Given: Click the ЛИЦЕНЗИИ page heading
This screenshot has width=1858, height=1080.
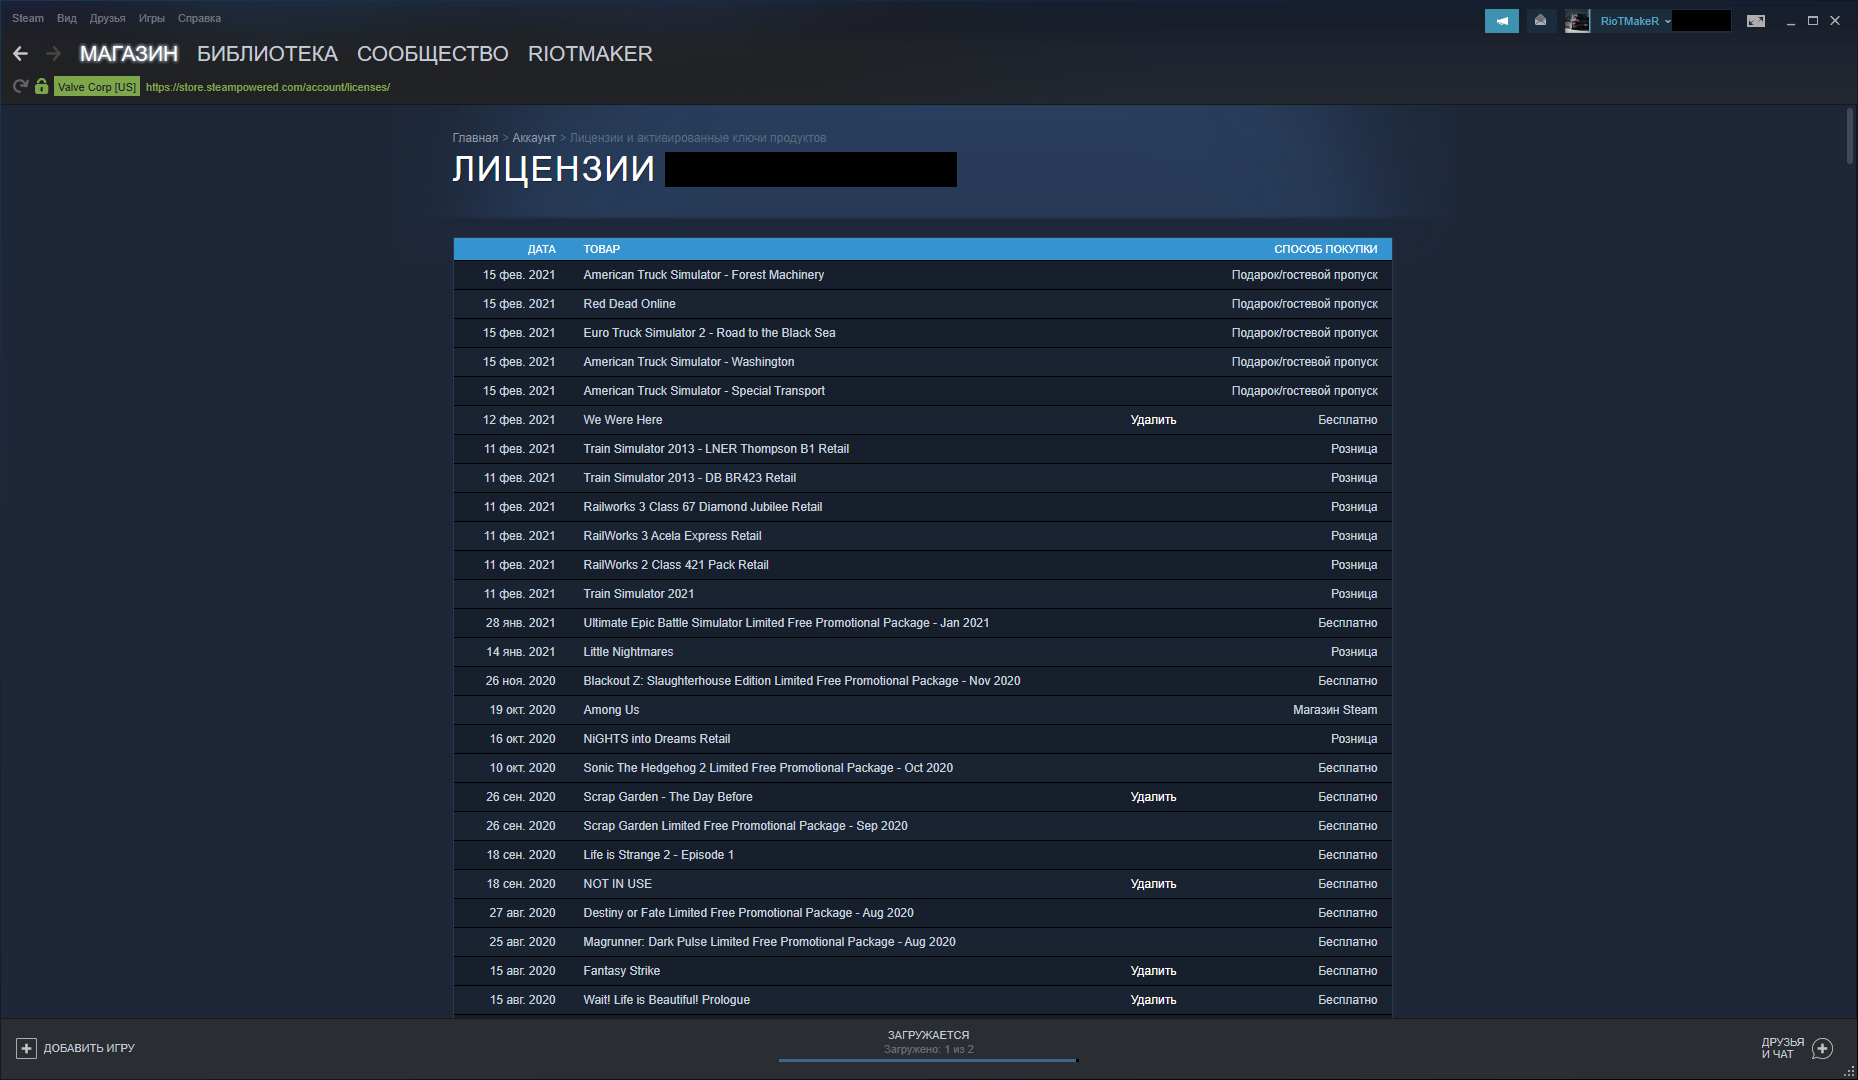Looking at the screenshot, I should (x=553, y=169).
